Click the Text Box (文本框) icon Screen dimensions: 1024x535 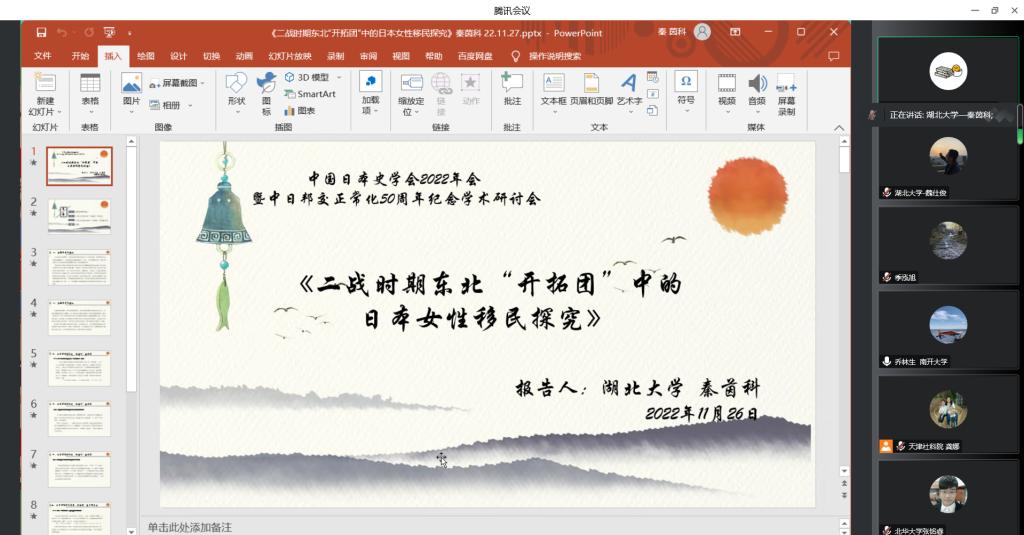pyautogui.click(x=553, y=85)
